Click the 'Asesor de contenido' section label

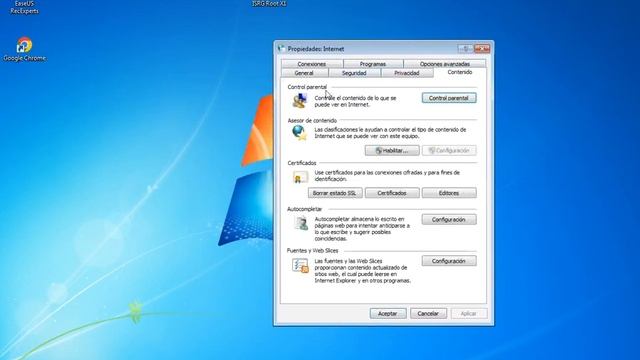(x=312, y=120)
